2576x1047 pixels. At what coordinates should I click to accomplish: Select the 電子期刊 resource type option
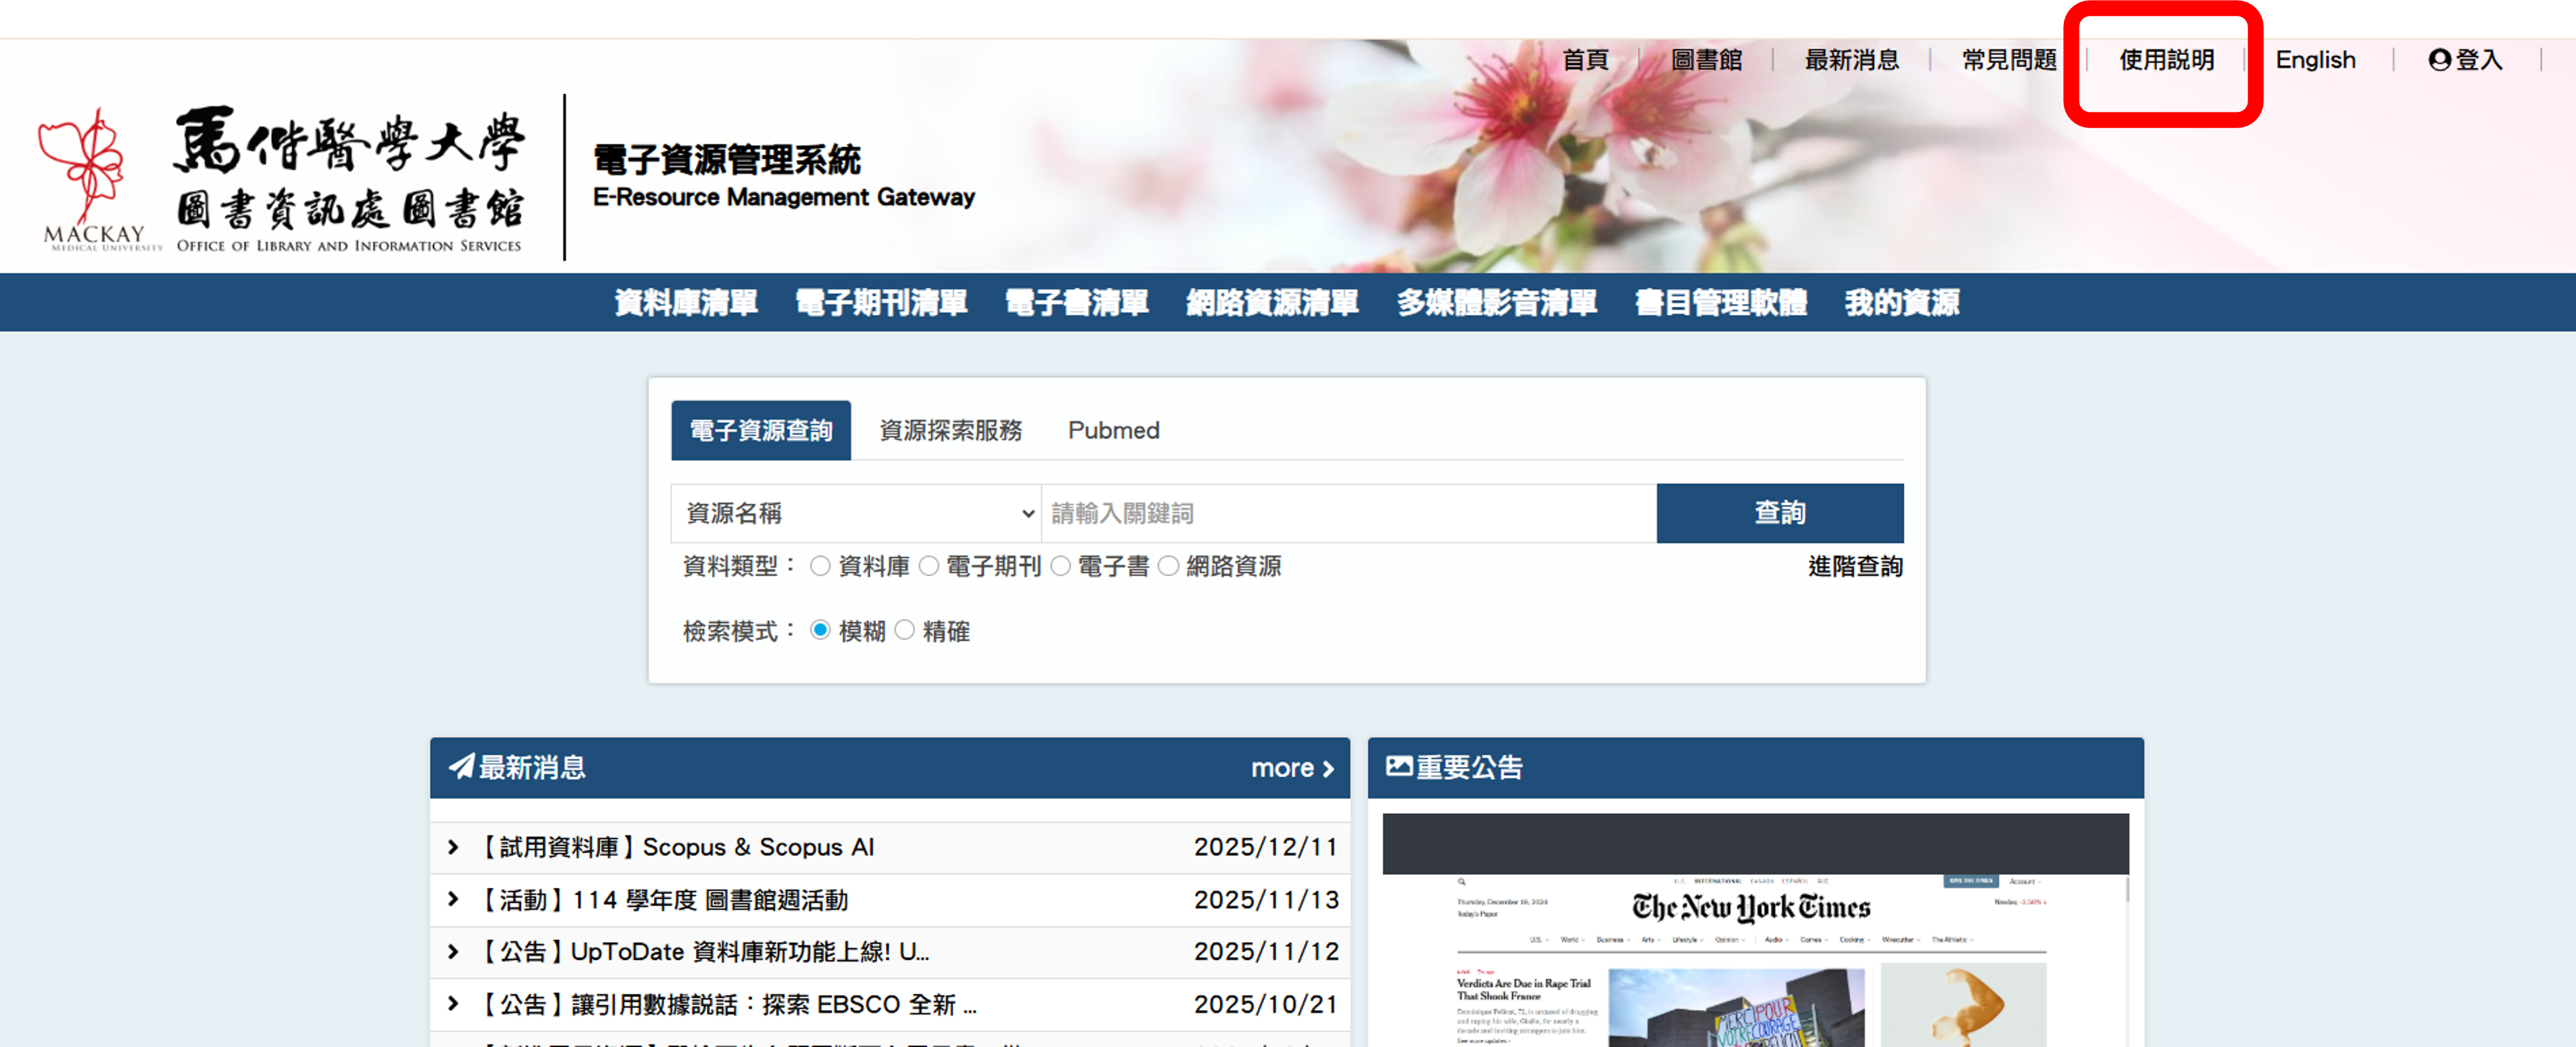click(x=930, y=565)
